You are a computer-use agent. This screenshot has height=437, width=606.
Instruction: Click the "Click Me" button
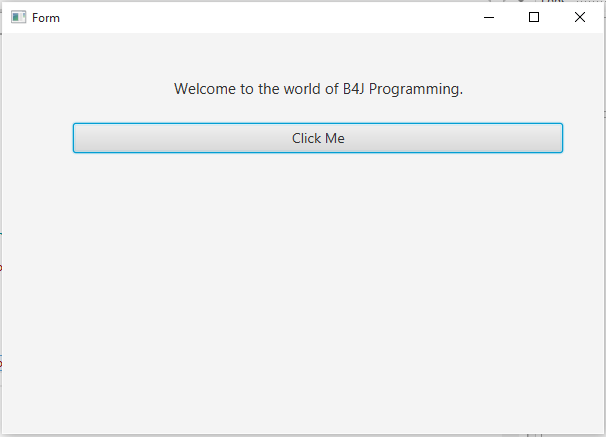point(318,138)
